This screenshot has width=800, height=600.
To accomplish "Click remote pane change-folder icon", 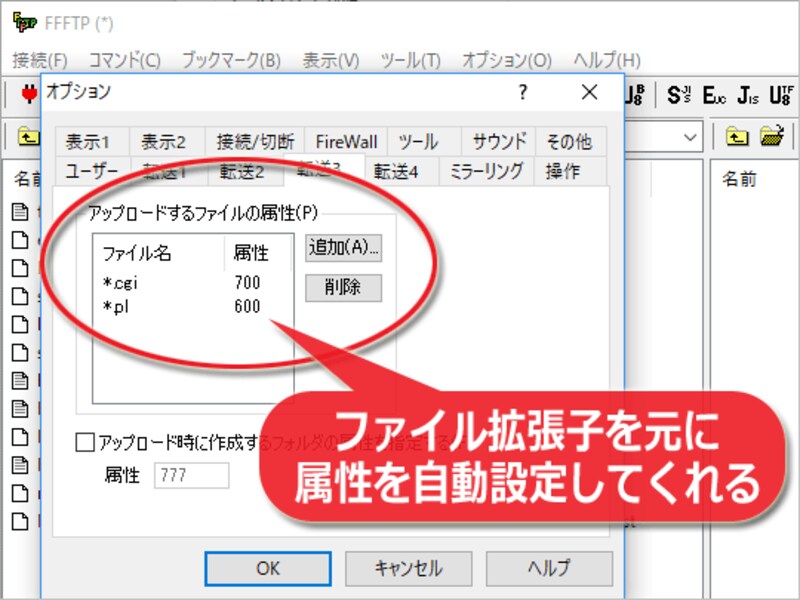I will (x=772, y=136).
